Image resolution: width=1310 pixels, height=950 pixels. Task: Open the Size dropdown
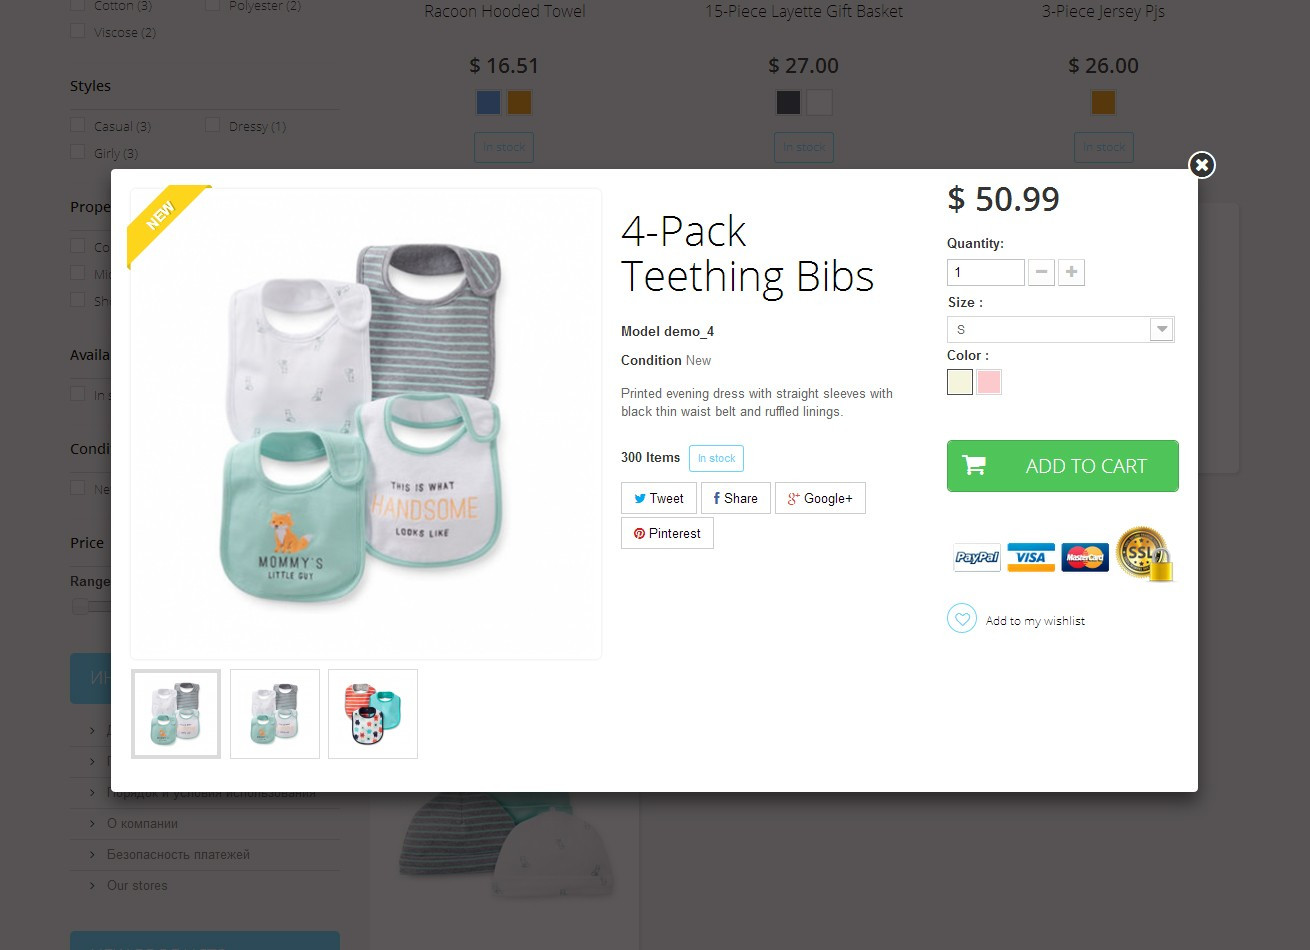pyautogui.click(x=1060, y=329)
